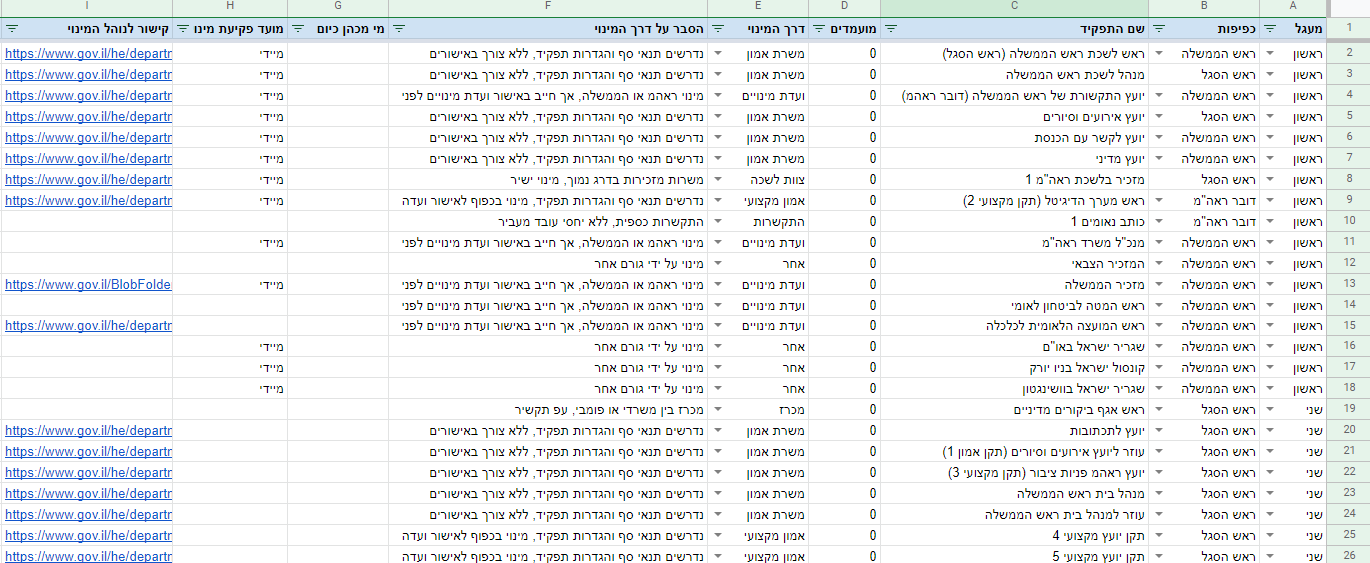Select cell יועץ לתכתובות
The width and height of the screenshot is (1370, 563).
tap(1015, 431)
